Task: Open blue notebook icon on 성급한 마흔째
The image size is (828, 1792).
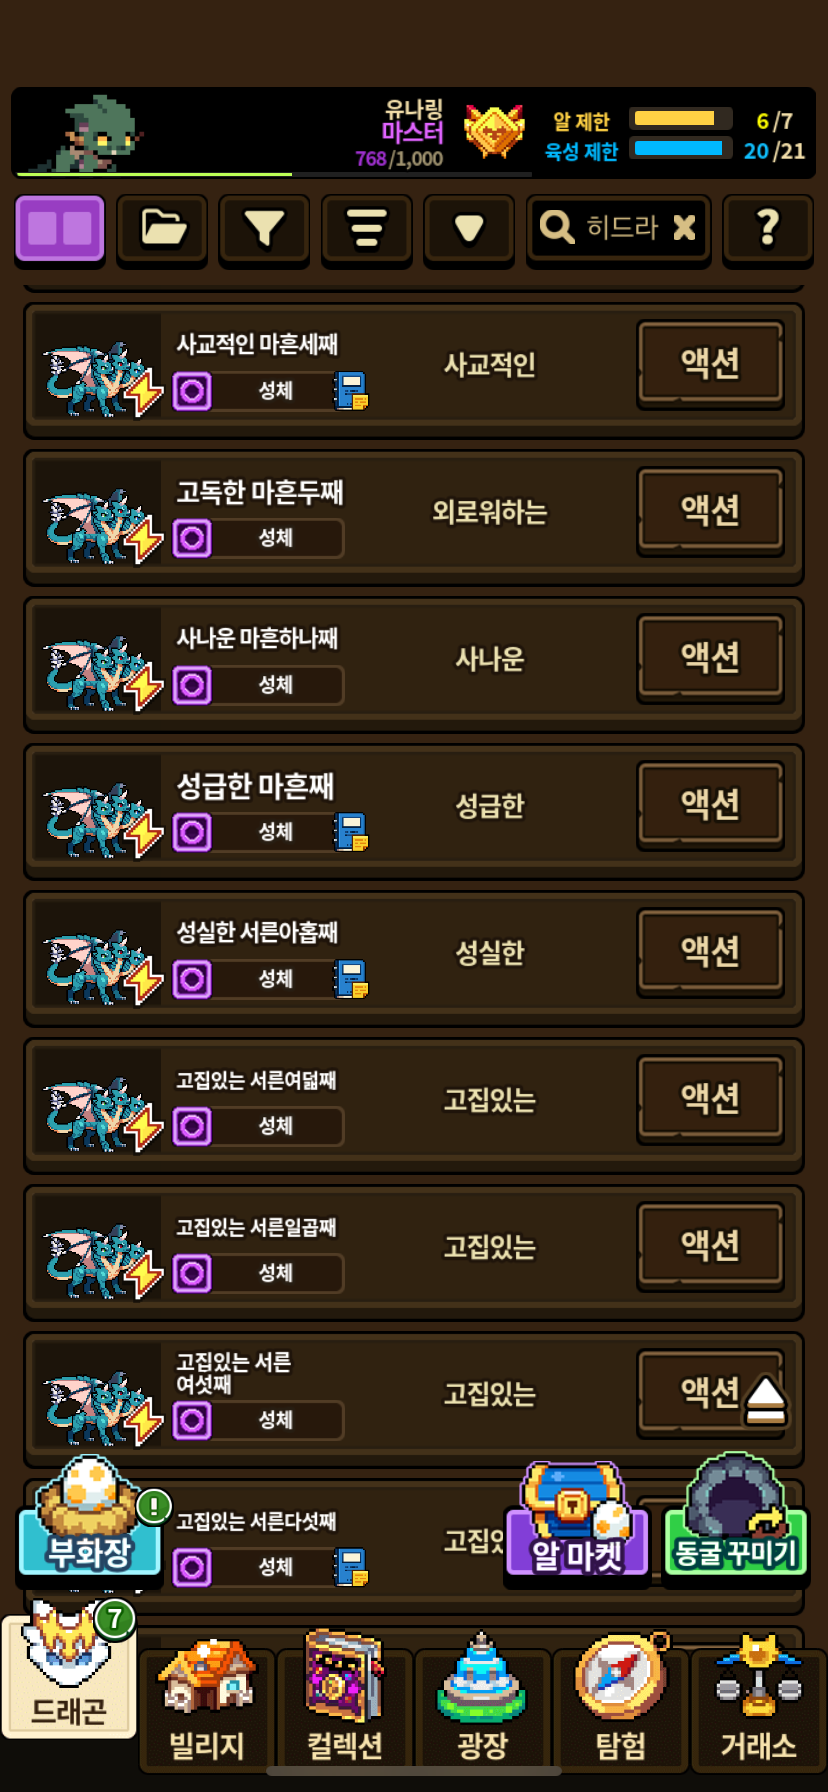Action: pos(351,832)
